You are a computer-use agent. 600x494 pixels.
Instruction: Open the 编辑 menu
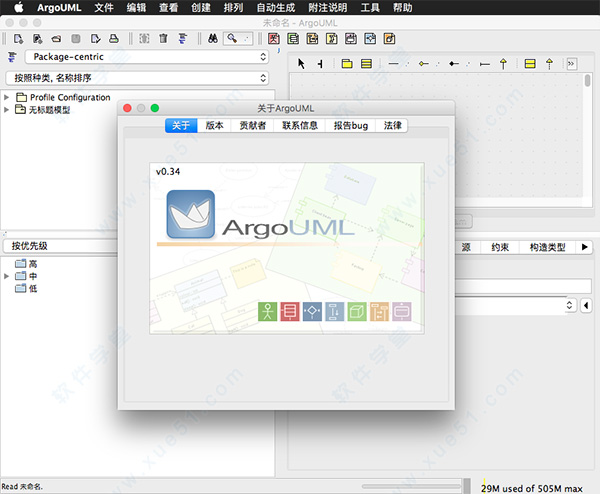point(136,8)
